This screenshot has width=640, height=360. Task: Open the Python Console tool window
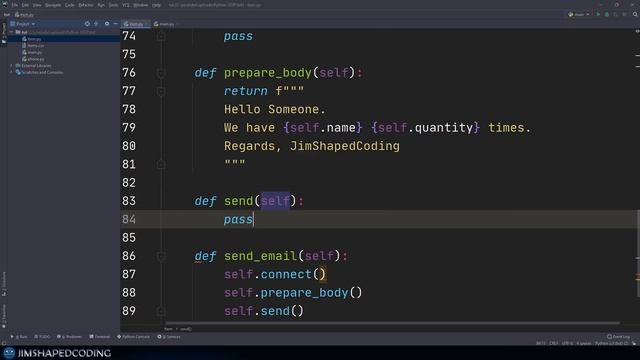133,337
